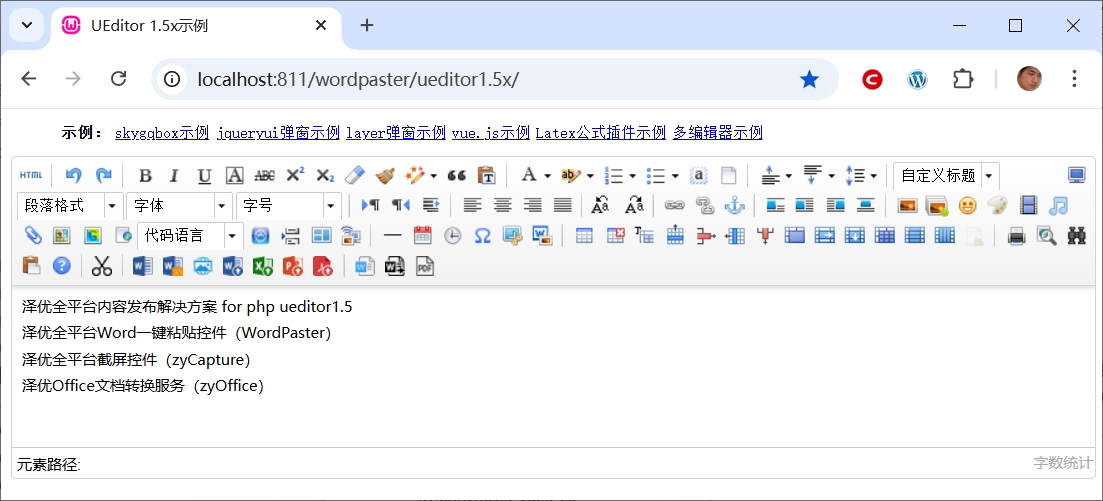Open font color picker arrow beside A
The width and height of the screenshot is (1103, 501).
(547, 176)
